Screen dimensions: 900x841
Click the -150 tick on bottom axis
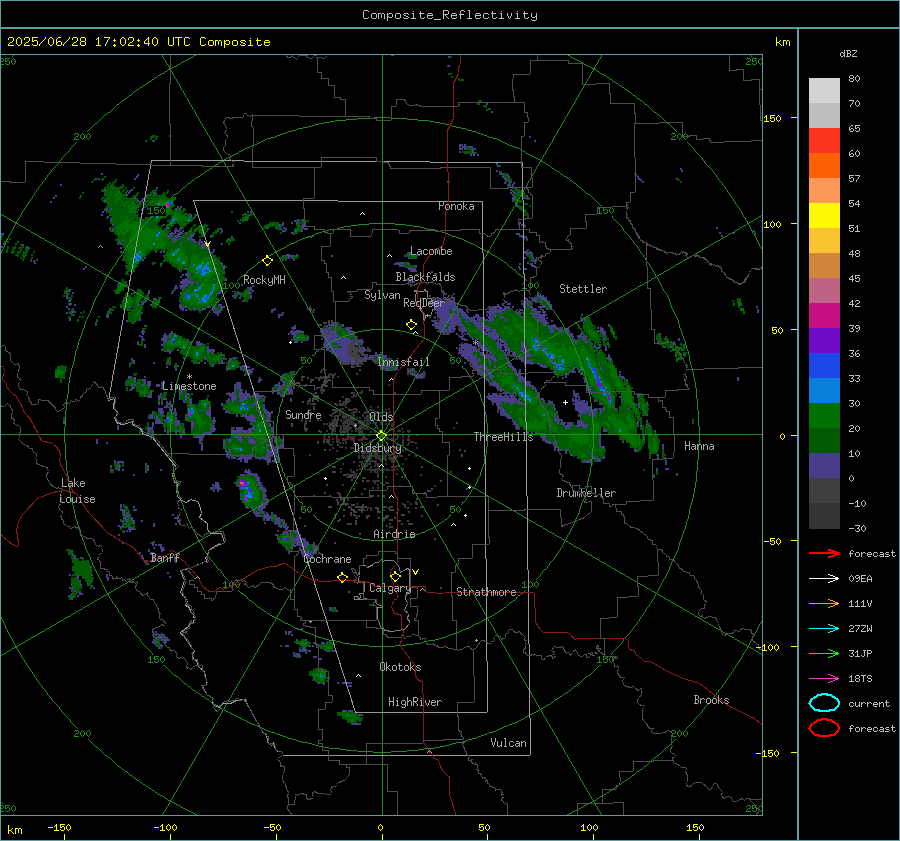(x=59, y=827)
